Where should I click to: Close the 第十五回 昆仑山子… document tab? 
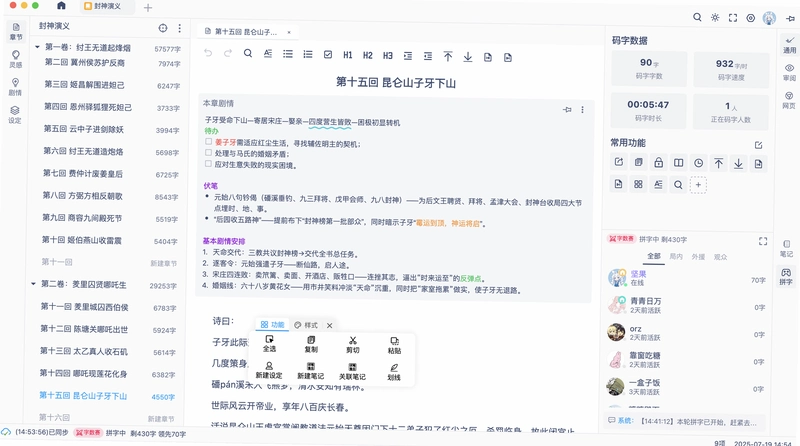(x=289, y=32)
